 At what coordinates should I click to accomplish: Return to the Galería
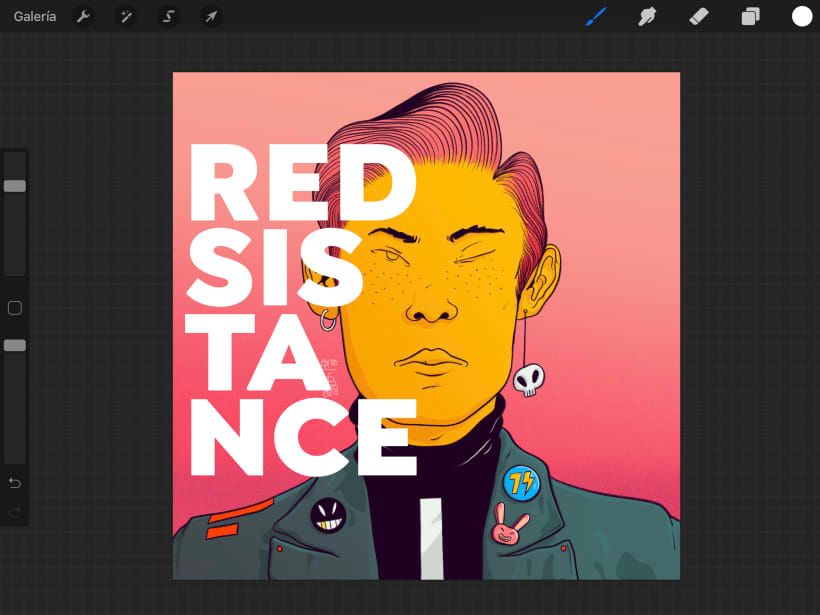point(35,16)
